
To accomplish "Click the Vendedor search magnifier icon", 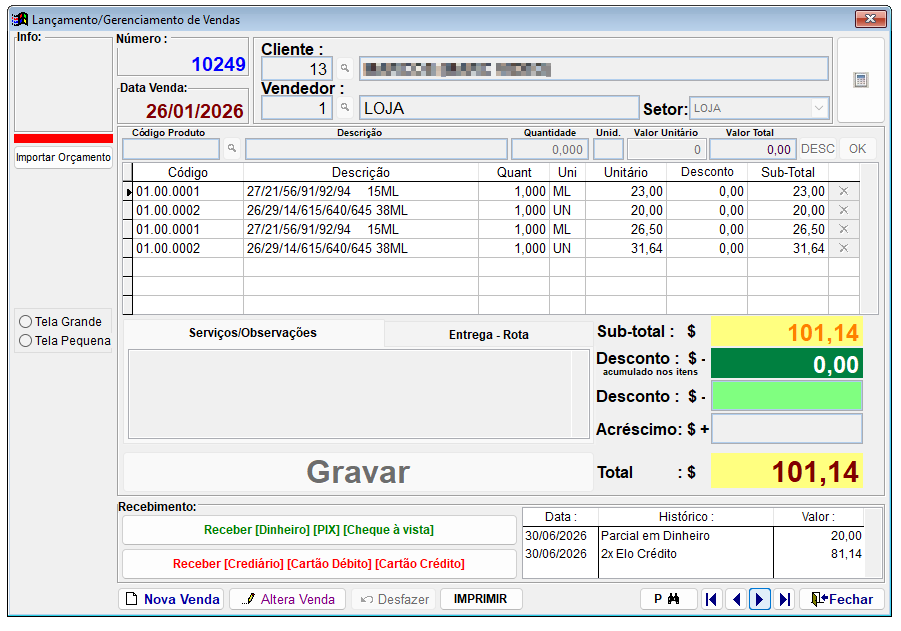I will click(344, 107).
